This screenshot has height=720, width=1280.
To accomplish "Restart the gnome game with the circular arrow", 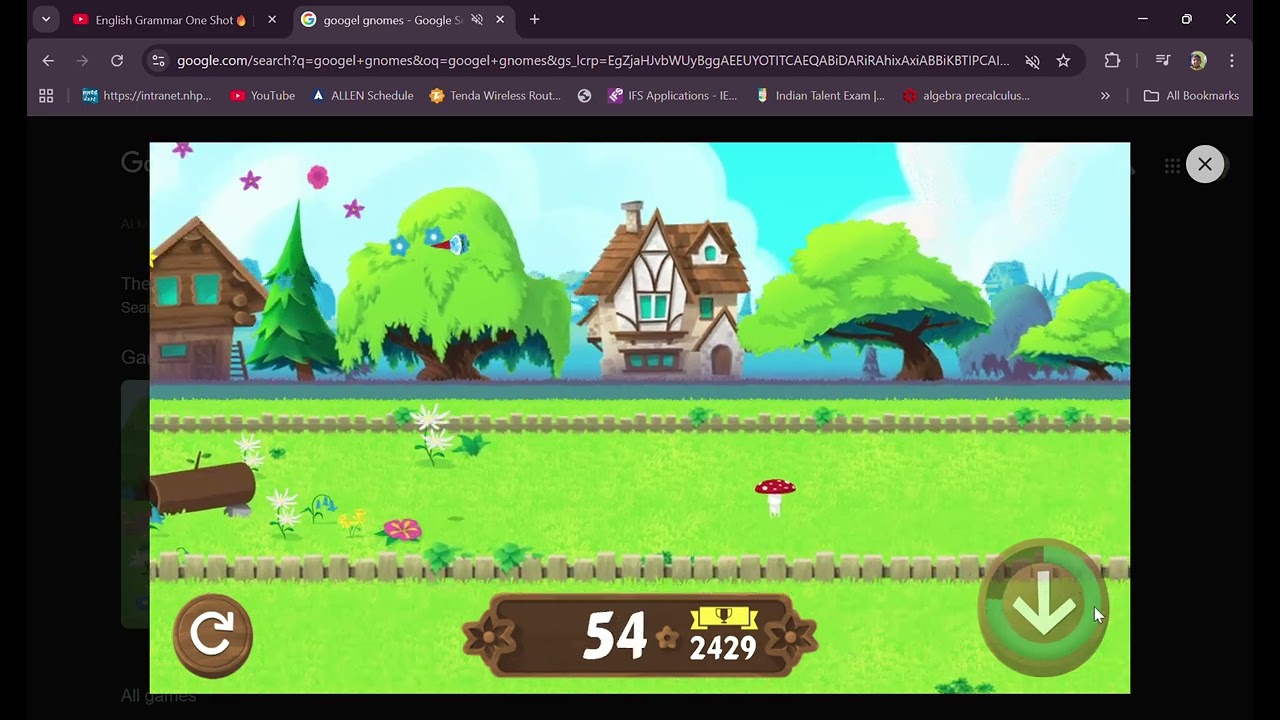I will point(212,635).
